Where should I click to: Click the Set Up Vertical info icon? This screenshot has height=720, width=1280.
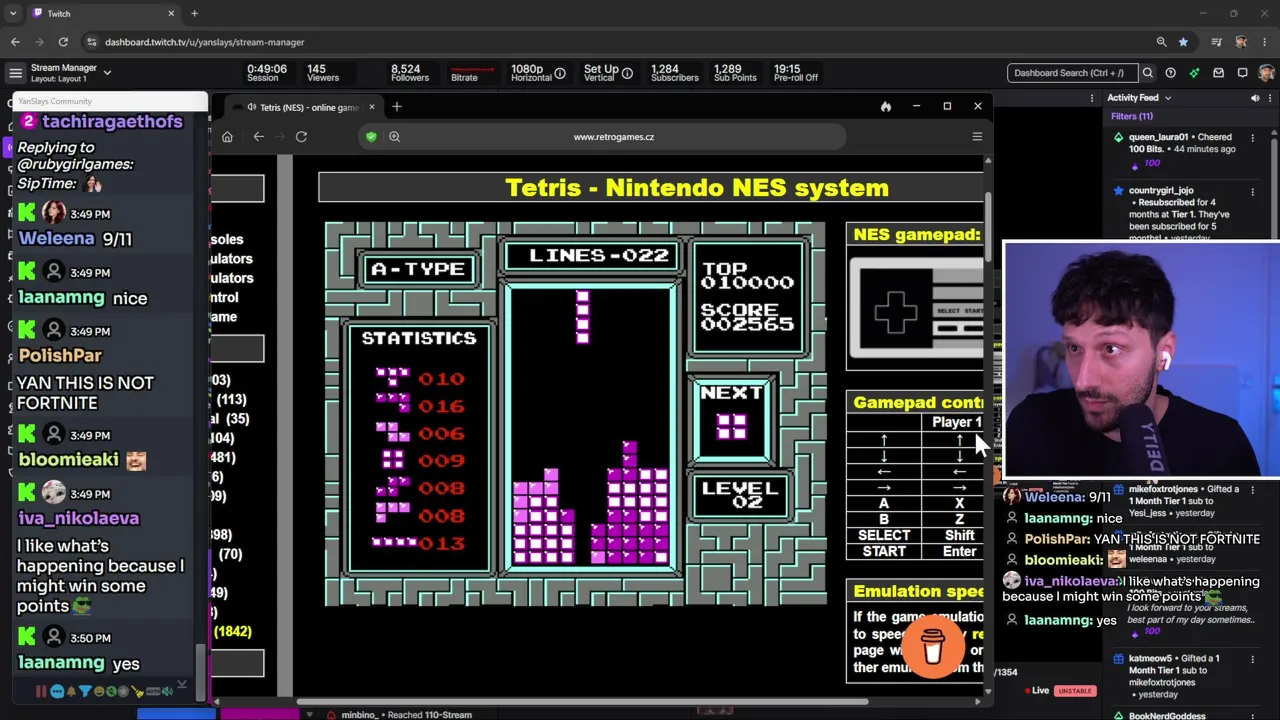pyautogui.click(x=627, y=73)
